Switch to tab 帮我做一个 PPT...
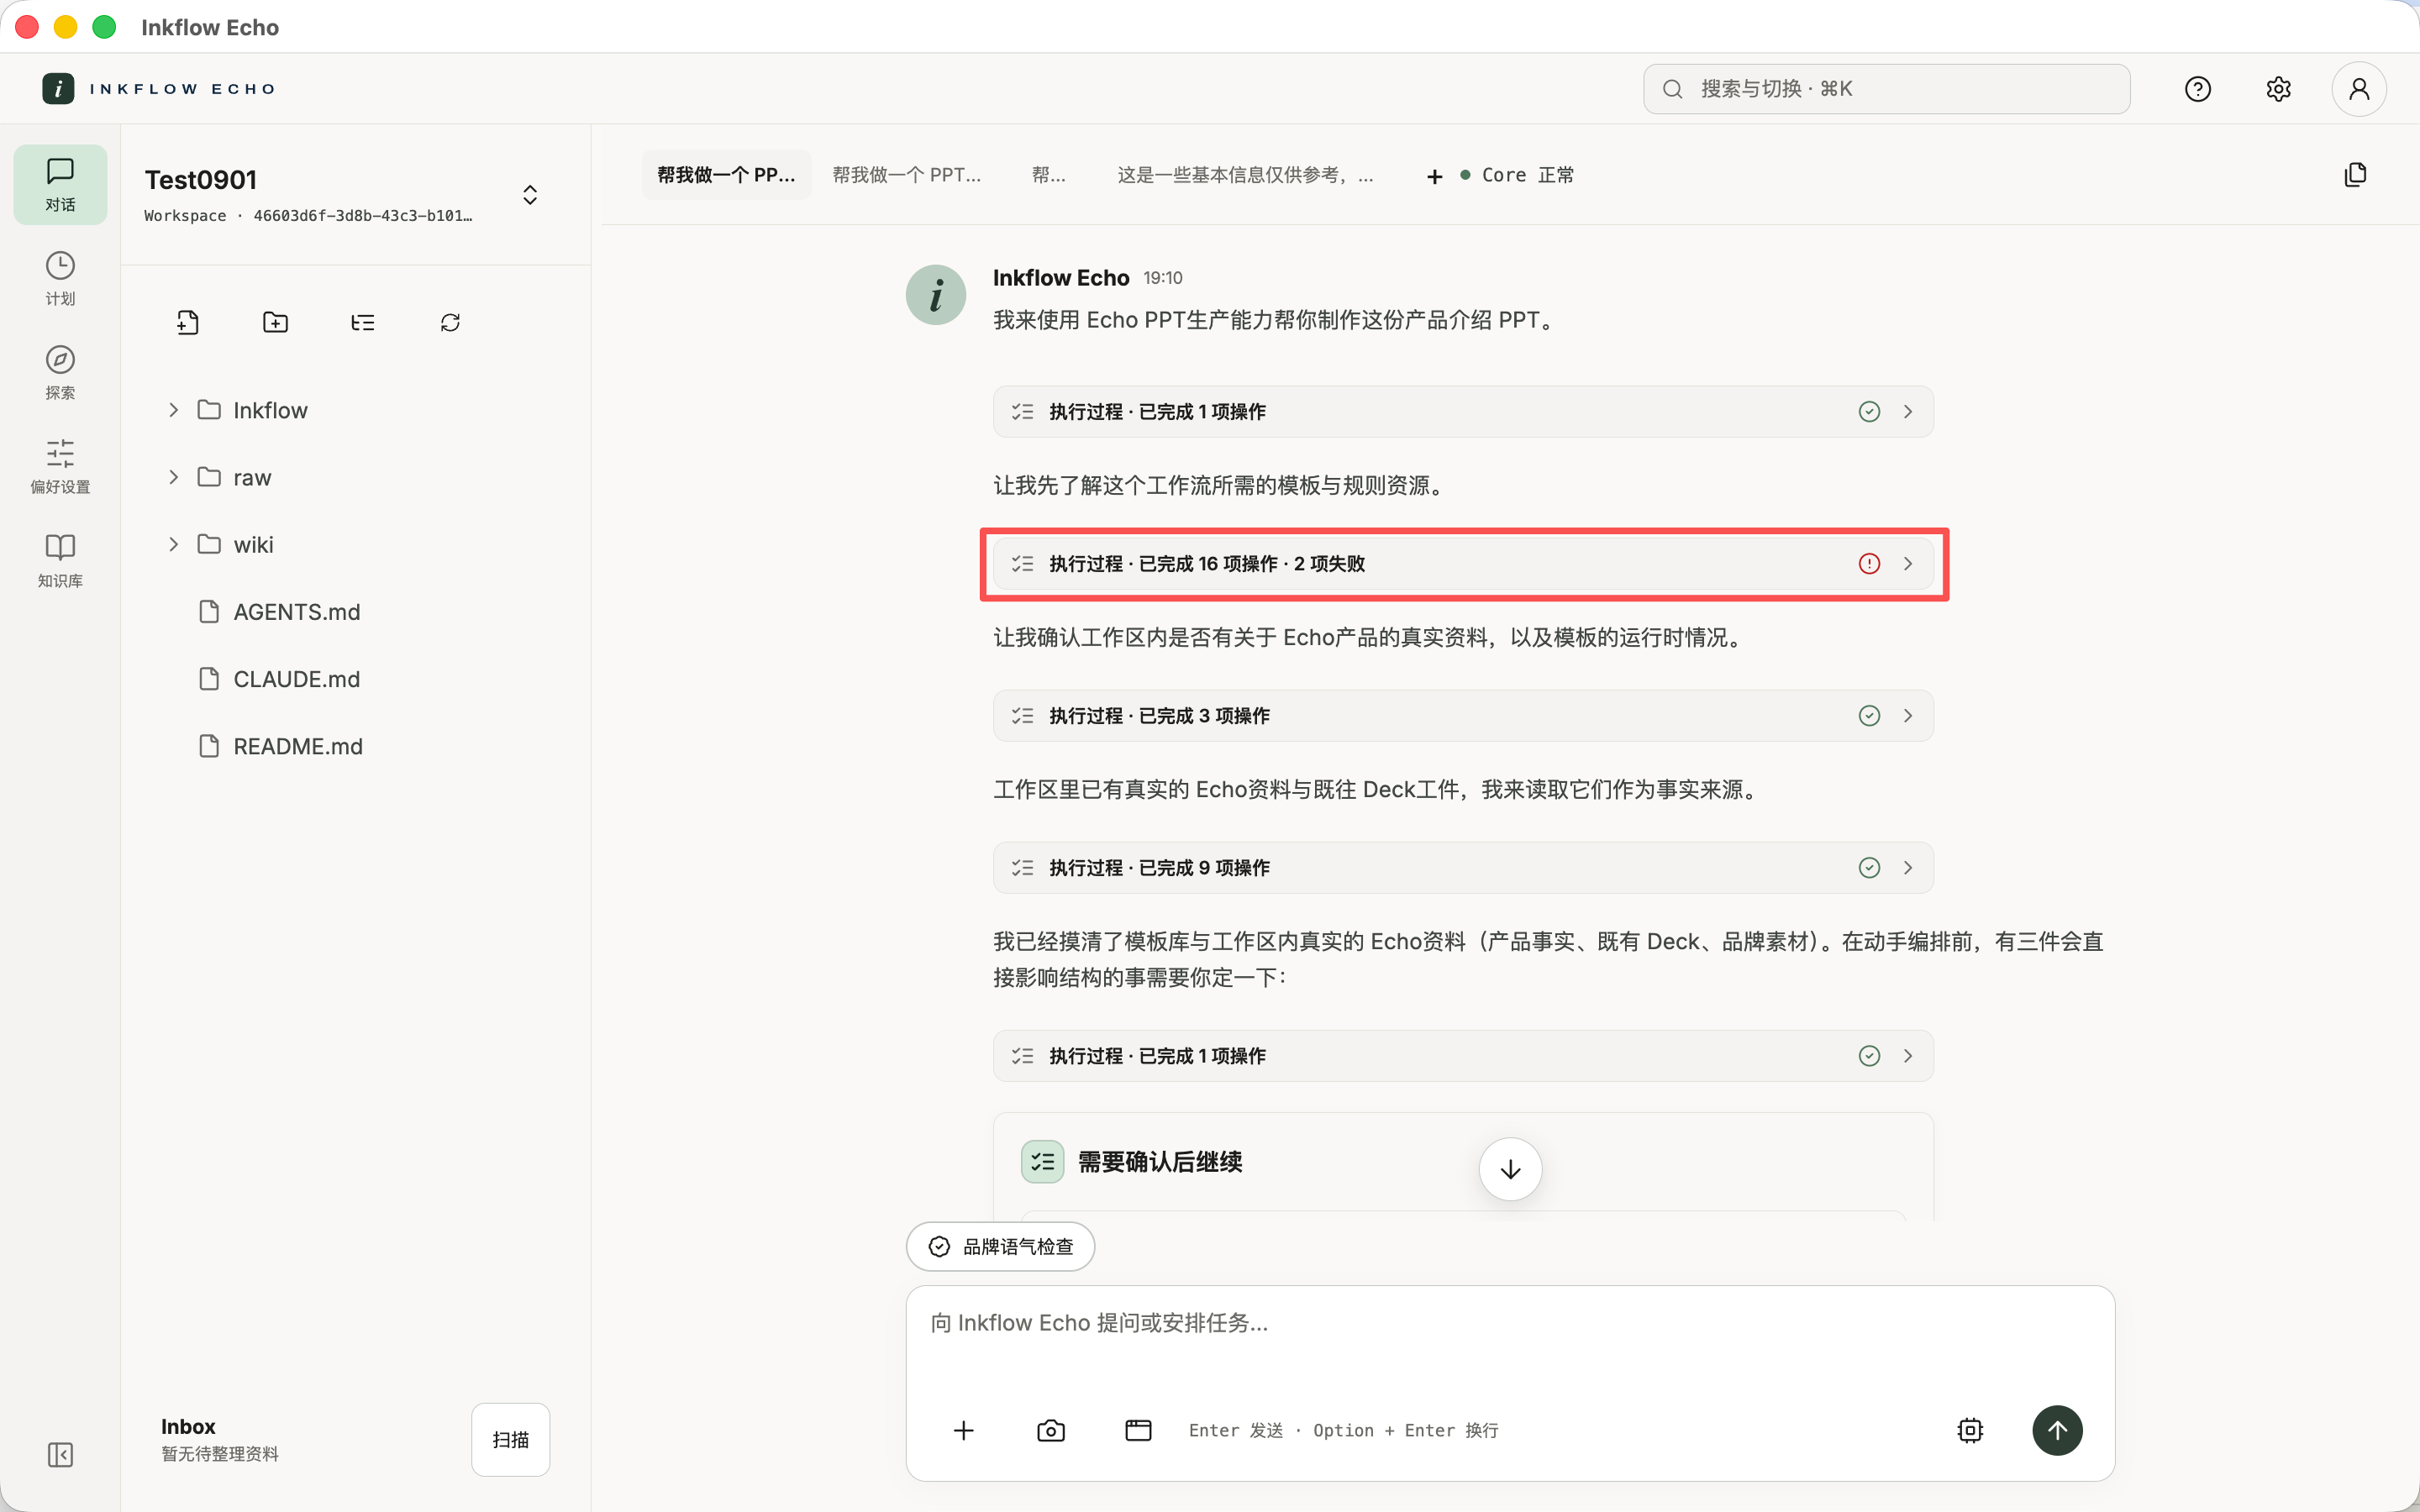Viewport: 2420px width, 1512px height. (906, 175)
